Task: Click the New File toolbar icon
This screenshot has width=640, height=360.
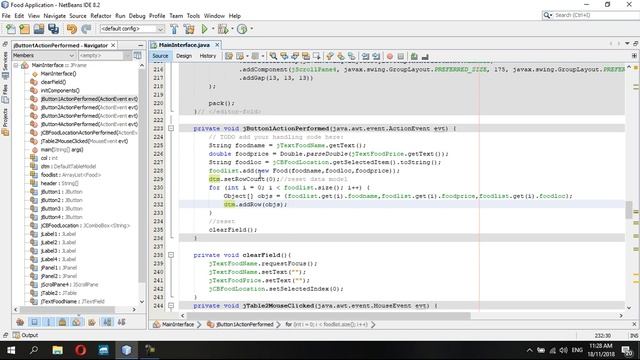Action: (x=11, y=29)
